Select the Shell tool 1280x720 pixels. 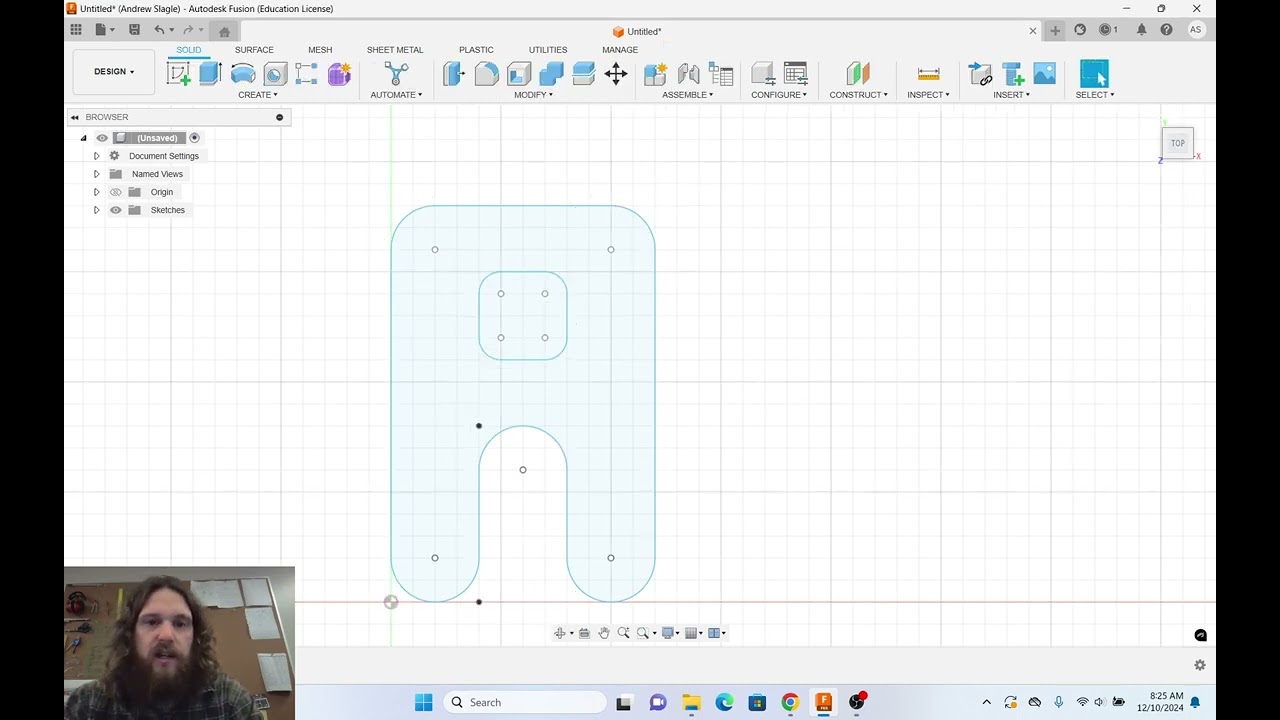click(519, 73)
